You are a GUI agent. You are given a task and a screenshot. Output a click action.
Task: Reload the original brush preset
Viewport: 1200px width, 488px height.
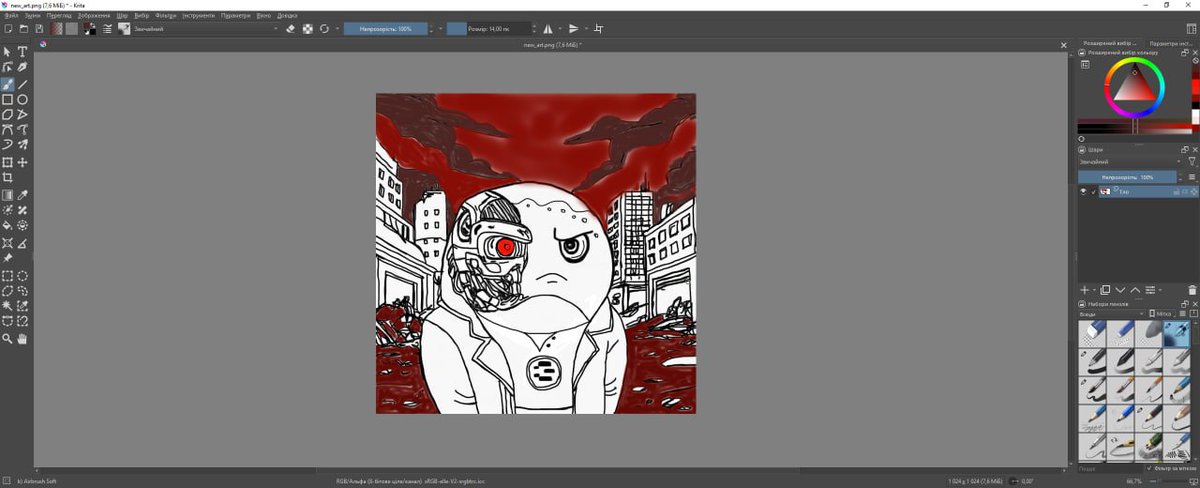324,29
